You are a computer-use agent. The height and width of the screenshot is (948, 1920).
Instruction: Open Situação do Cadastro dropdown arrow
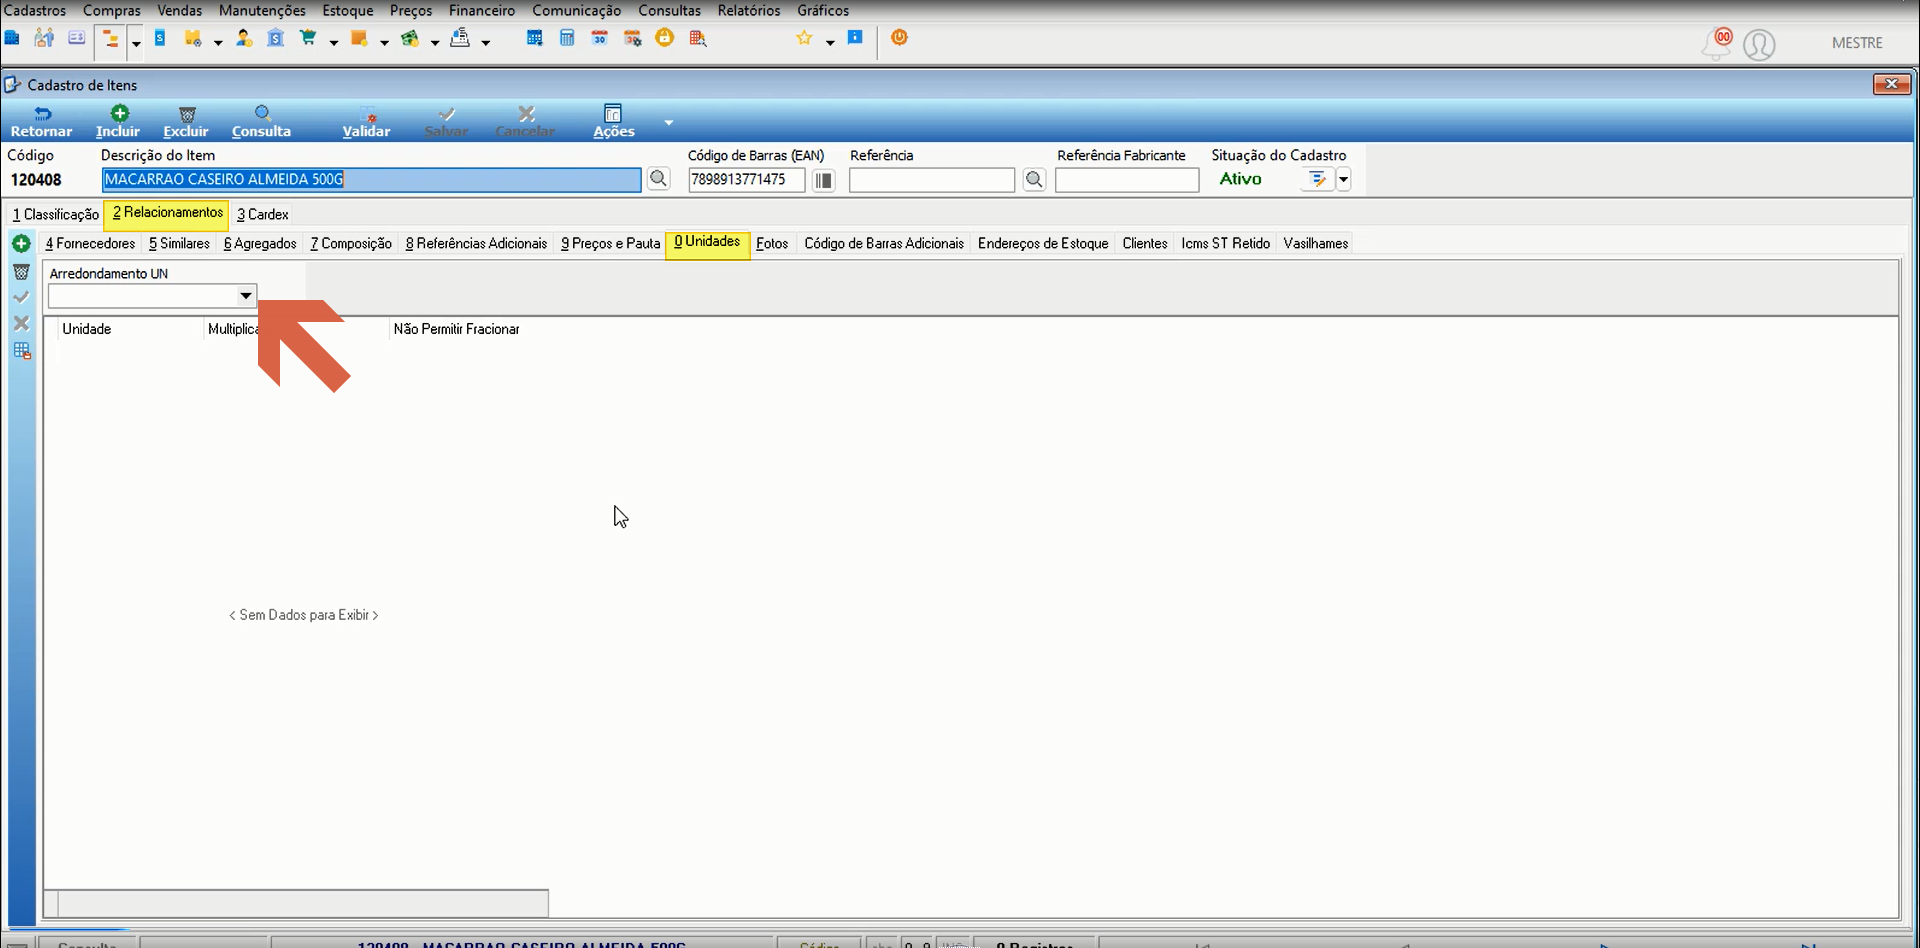coord(1343,180)
